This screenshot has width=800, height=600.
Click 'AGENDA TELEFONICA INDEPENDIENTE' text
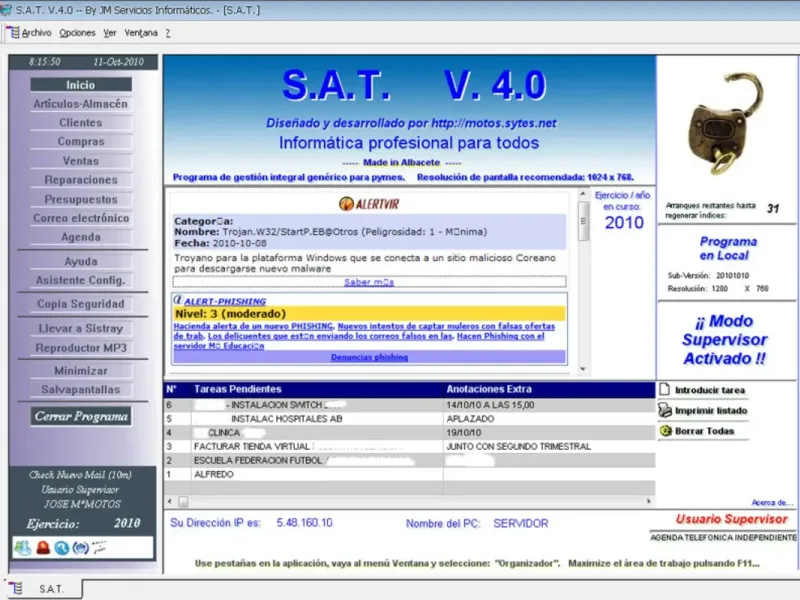[x=723, y=537]
